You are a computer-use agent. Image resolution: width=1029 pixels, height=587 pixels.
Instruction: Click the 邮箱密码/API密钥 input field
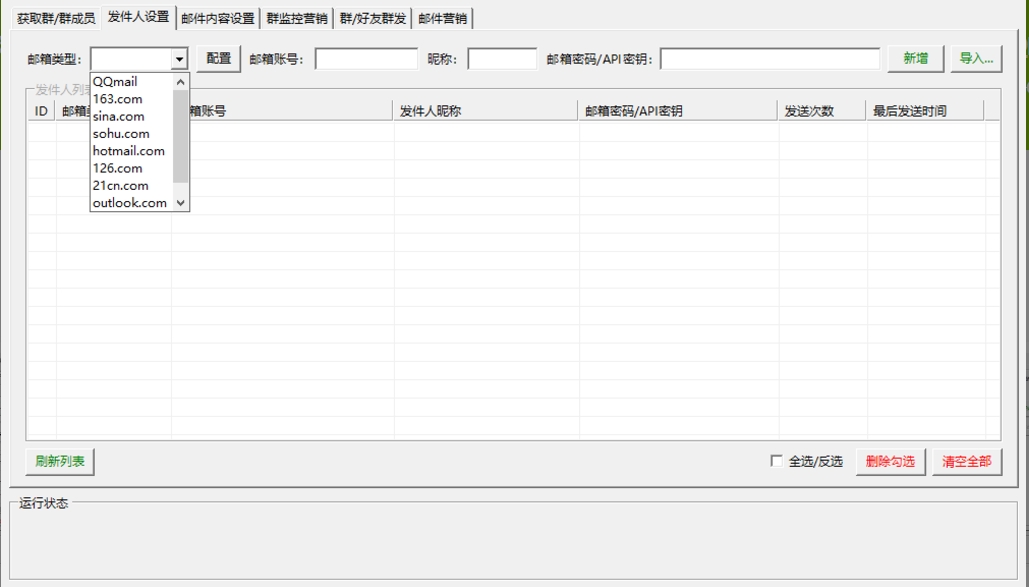tap(770, 59)
